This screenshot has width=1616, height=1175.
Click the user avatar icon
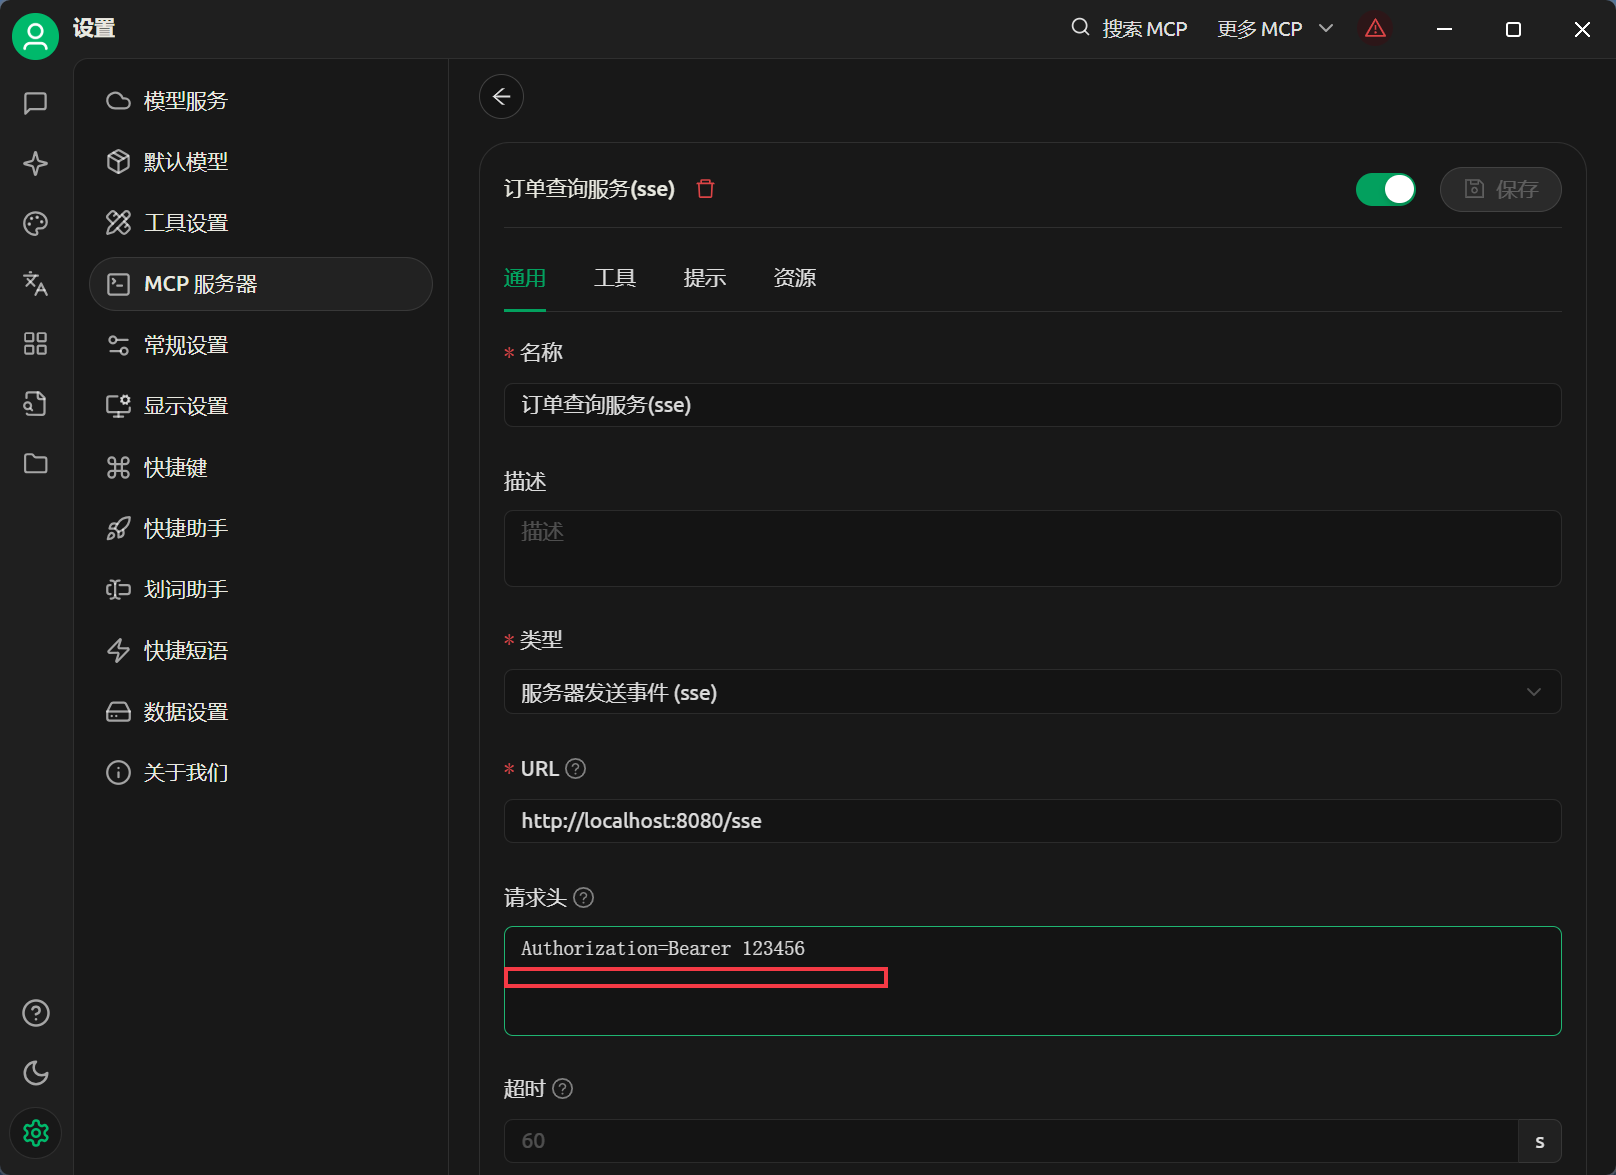[36, 36]
